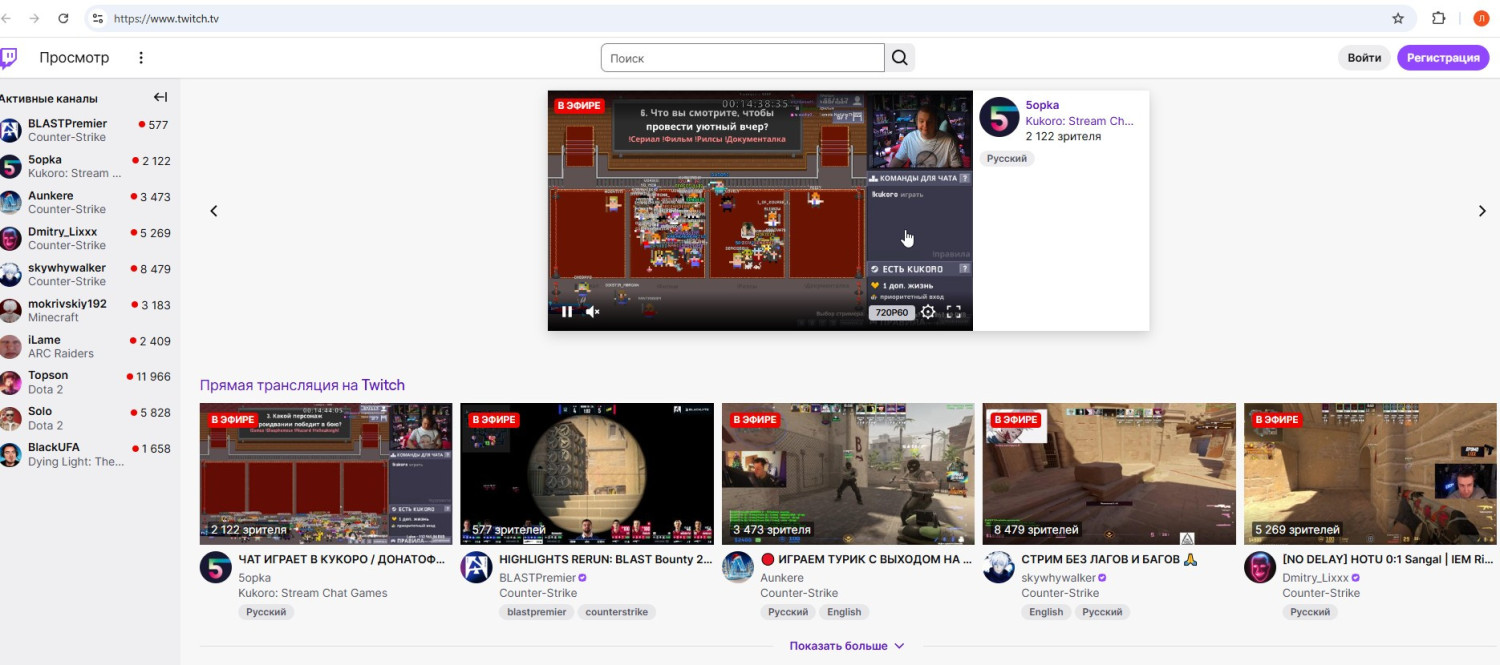The image size is (1500, 665).
Task: Reload the page in the browser
Action: 63,18
